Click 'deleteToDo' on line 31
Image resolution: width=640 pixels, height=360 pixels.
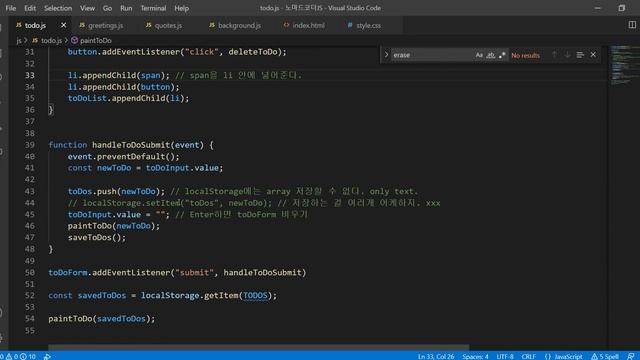[253, 52]
